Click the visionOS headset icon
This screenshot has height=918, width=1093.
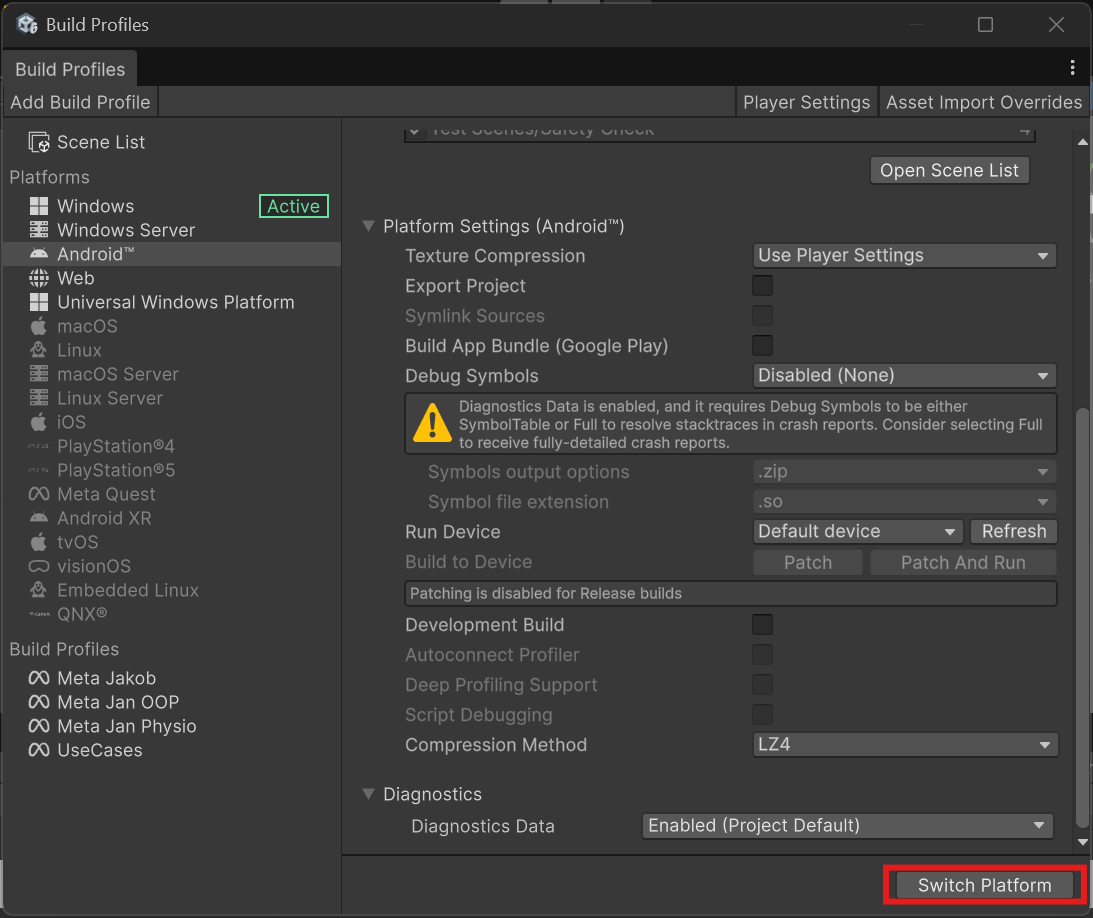(39, 566)
